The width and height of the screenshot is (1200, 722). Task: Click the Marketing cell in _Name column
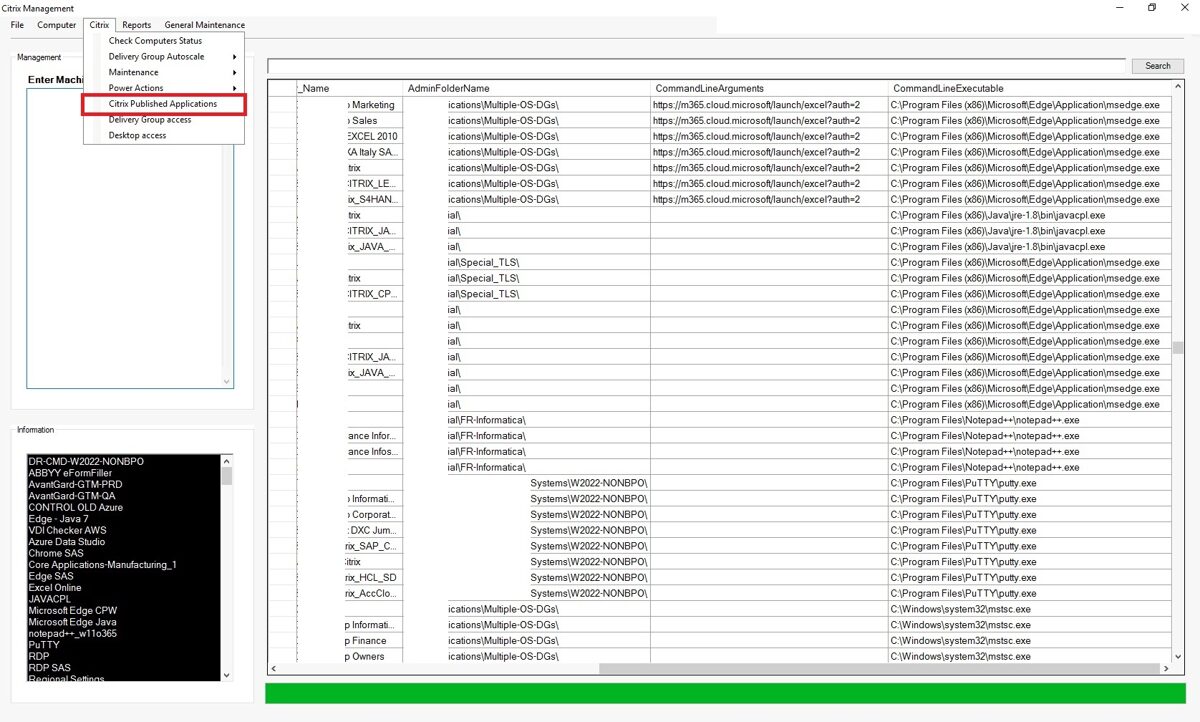click(350, 105)
